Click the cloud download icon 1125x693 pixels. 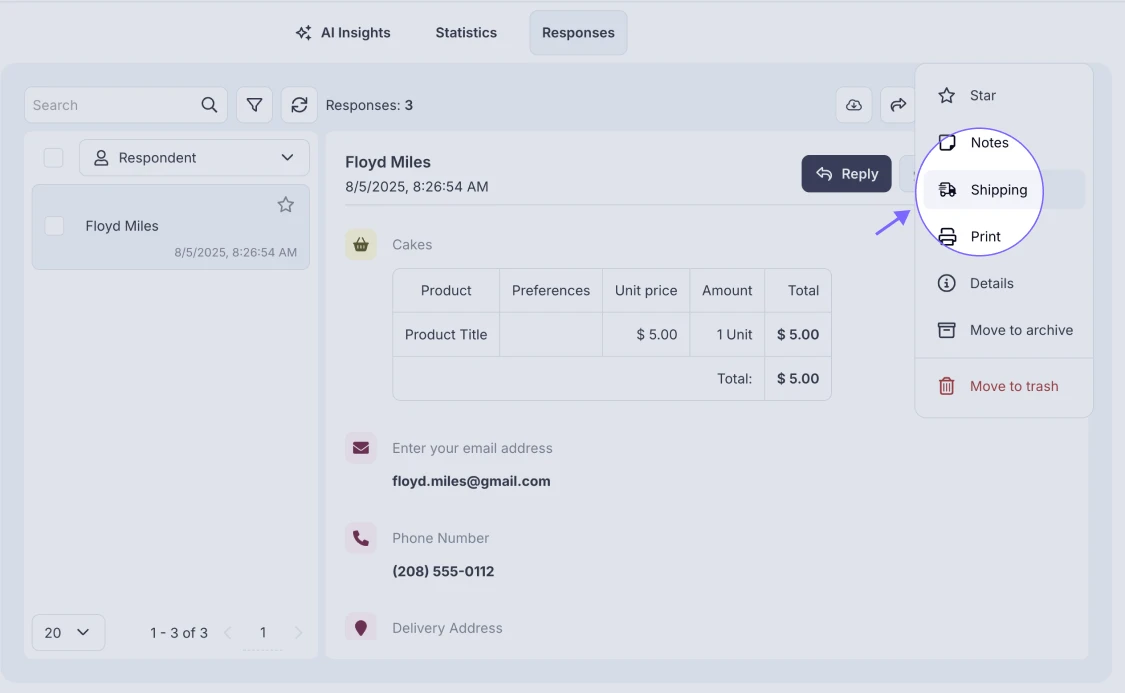point(853,104)
